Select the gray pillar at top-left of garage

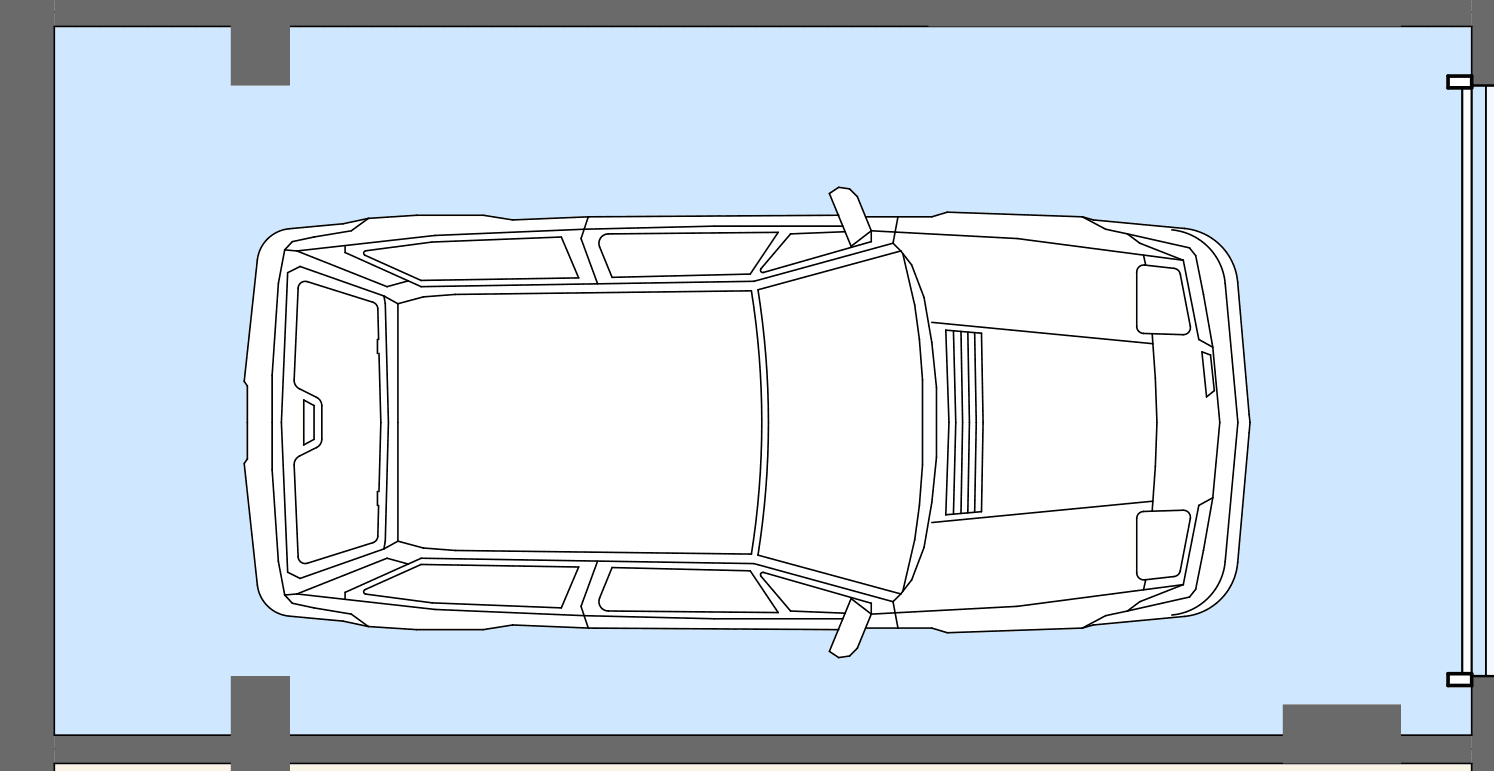[x=260, y=55]
